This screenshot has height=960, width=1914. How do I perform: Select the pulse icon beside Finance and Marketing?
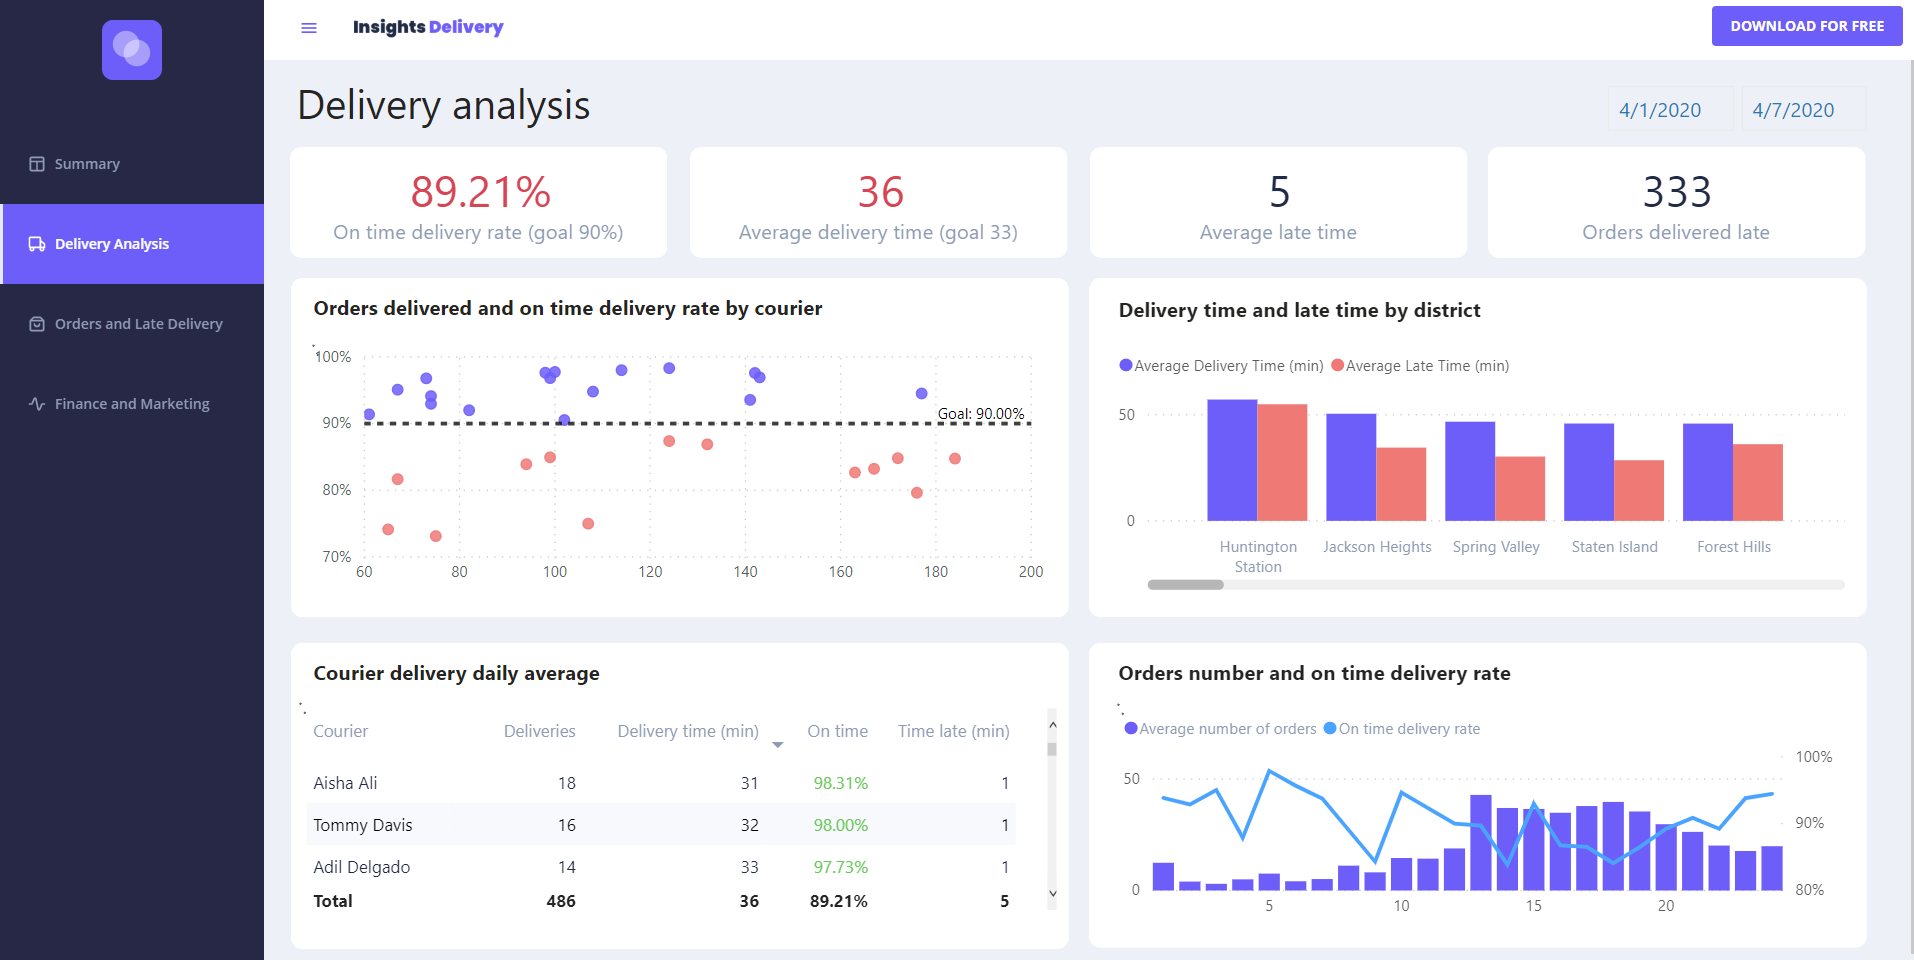pos(36,403)
